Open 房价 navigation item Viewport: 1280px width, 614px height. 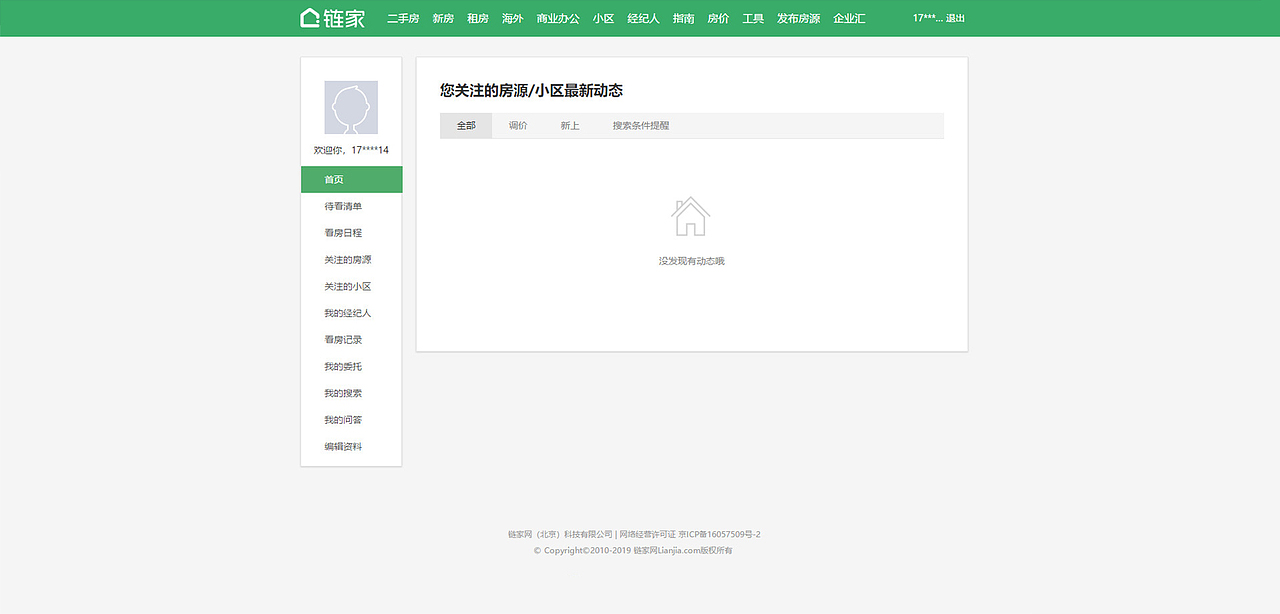(x=718, y=19)
